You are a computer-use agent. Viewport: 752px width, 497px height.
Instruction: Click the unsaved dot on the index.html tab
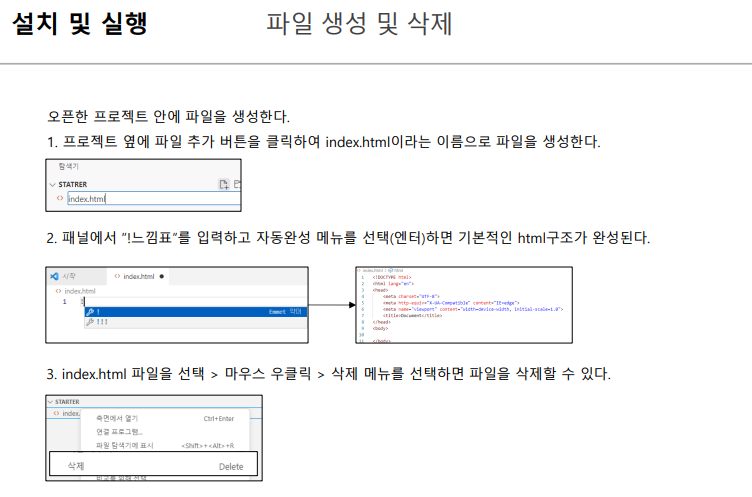162,276
